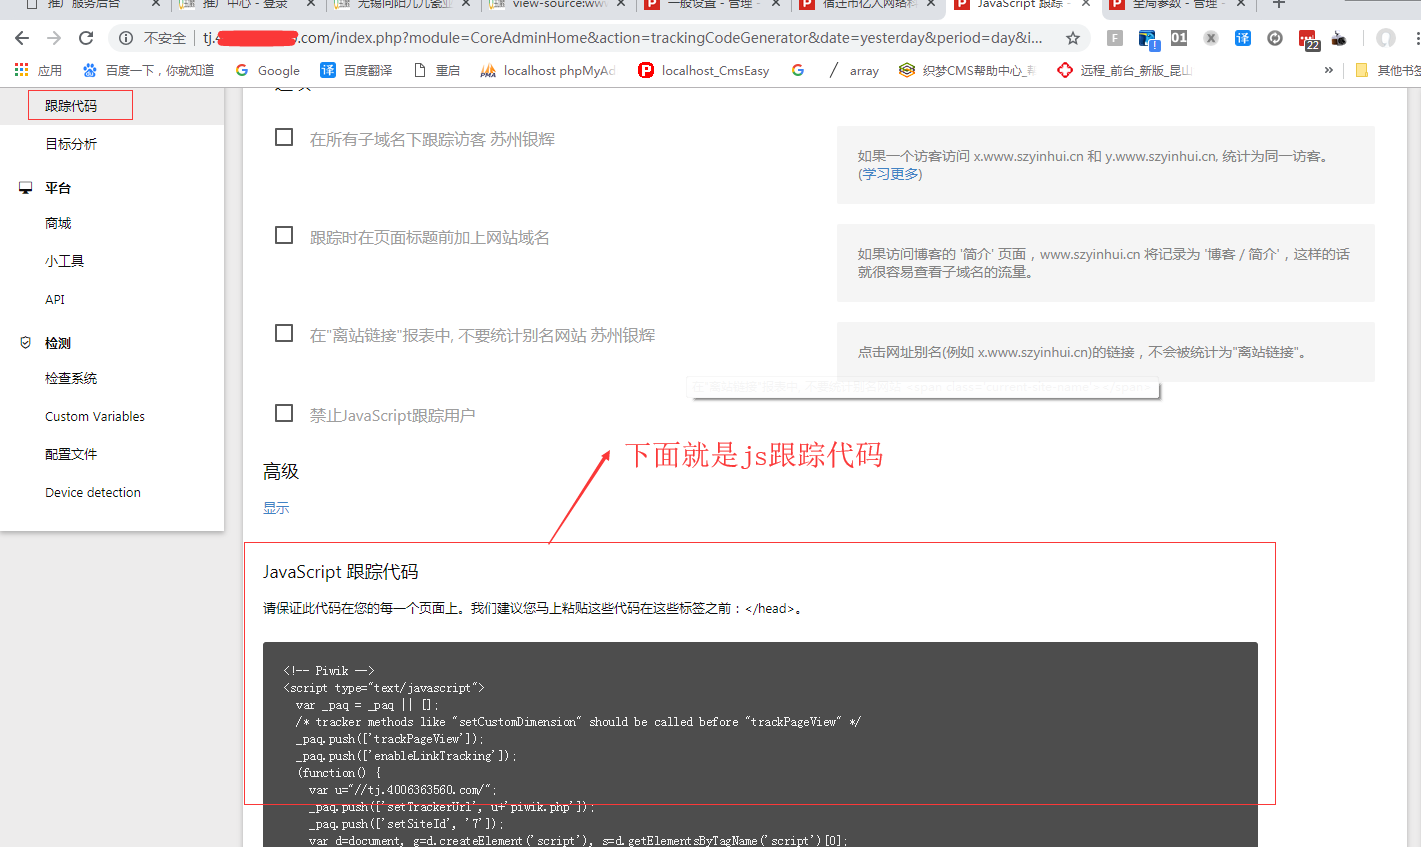Click the unlabeled Google G bookmark icon
This screenshot has width=1421, height=847.
798,70
